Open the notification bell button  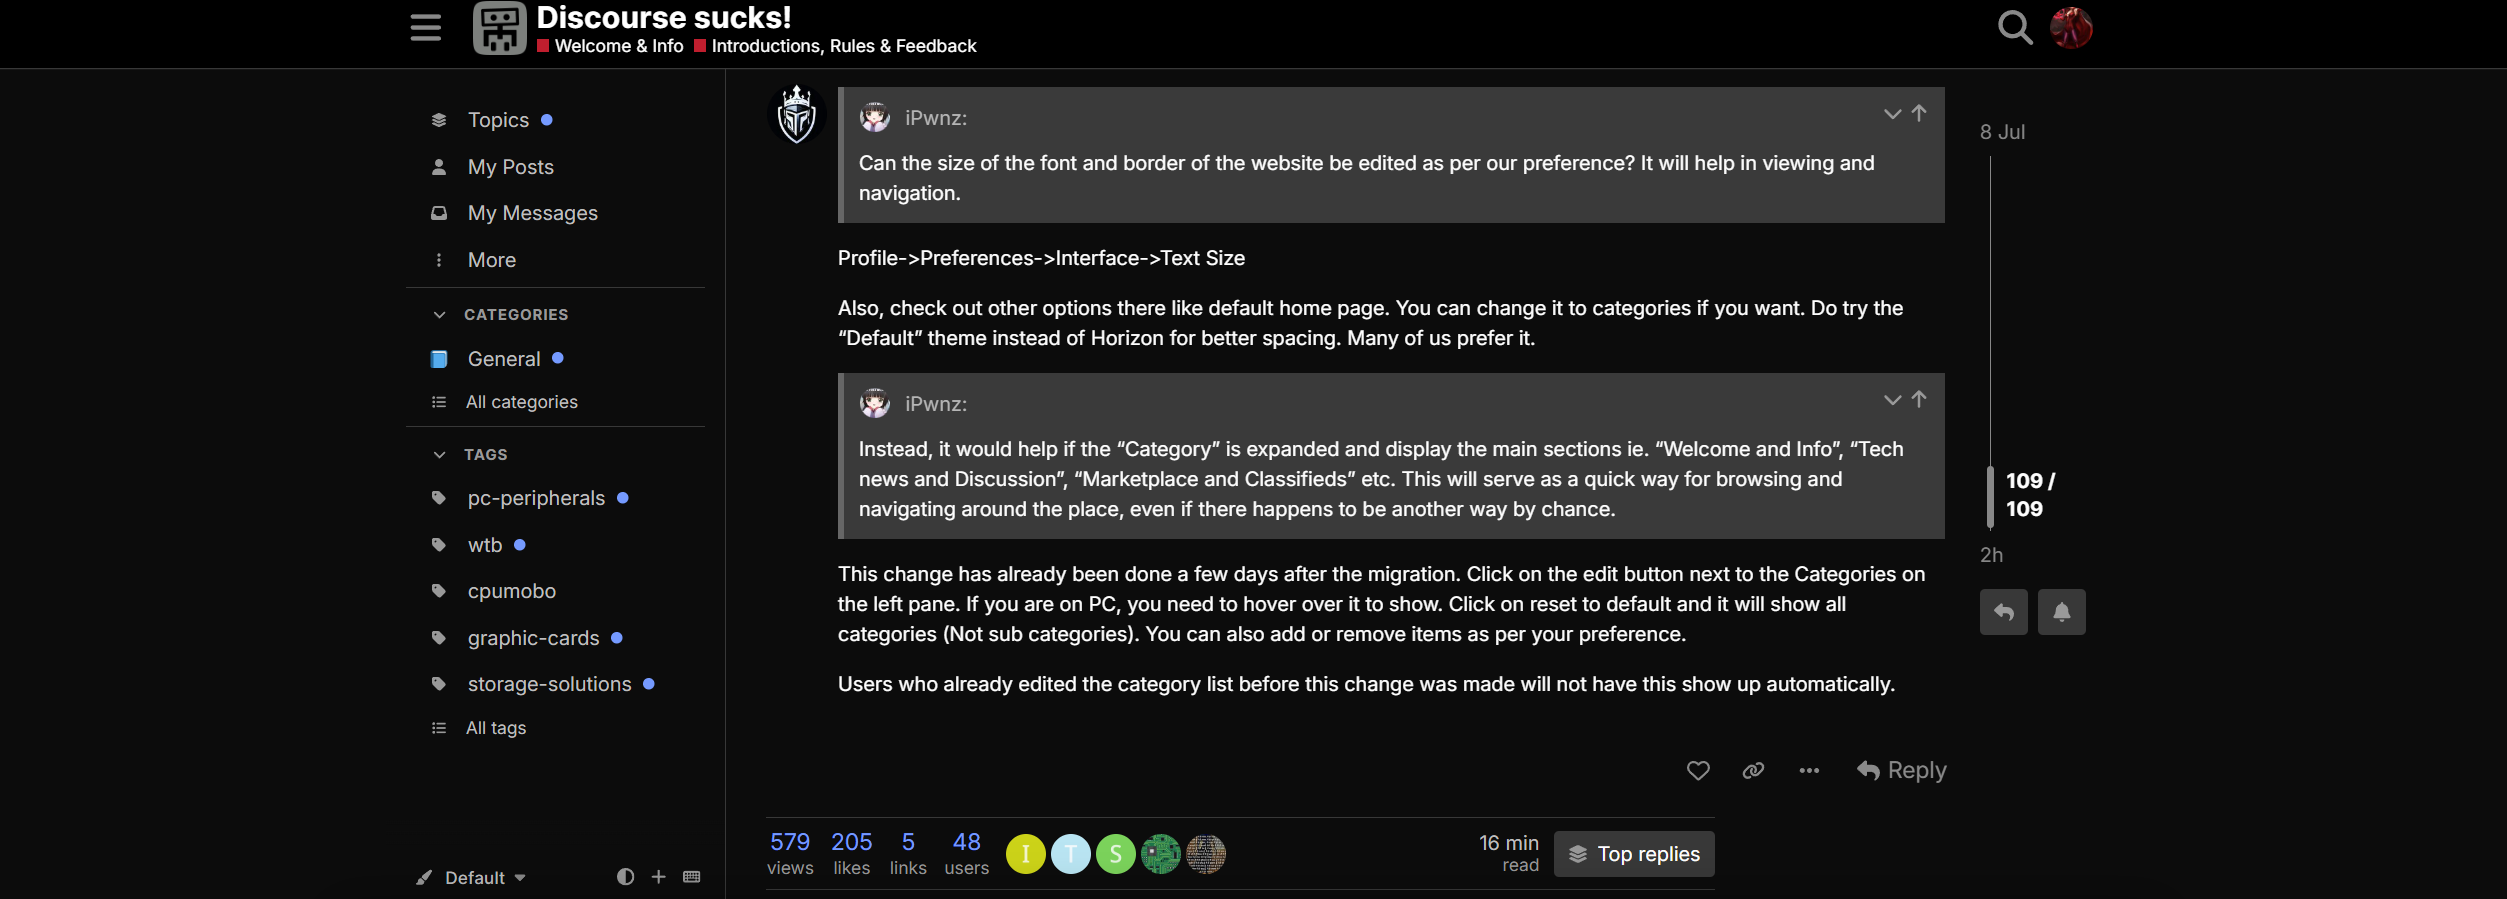point(2062,612)
